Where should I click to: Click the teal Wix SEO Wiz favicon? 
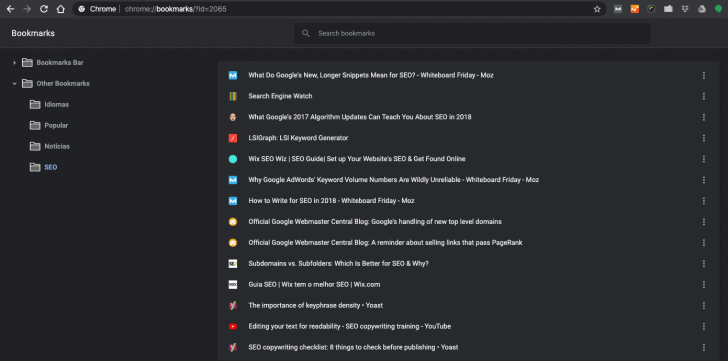click(x=233, y=159)
